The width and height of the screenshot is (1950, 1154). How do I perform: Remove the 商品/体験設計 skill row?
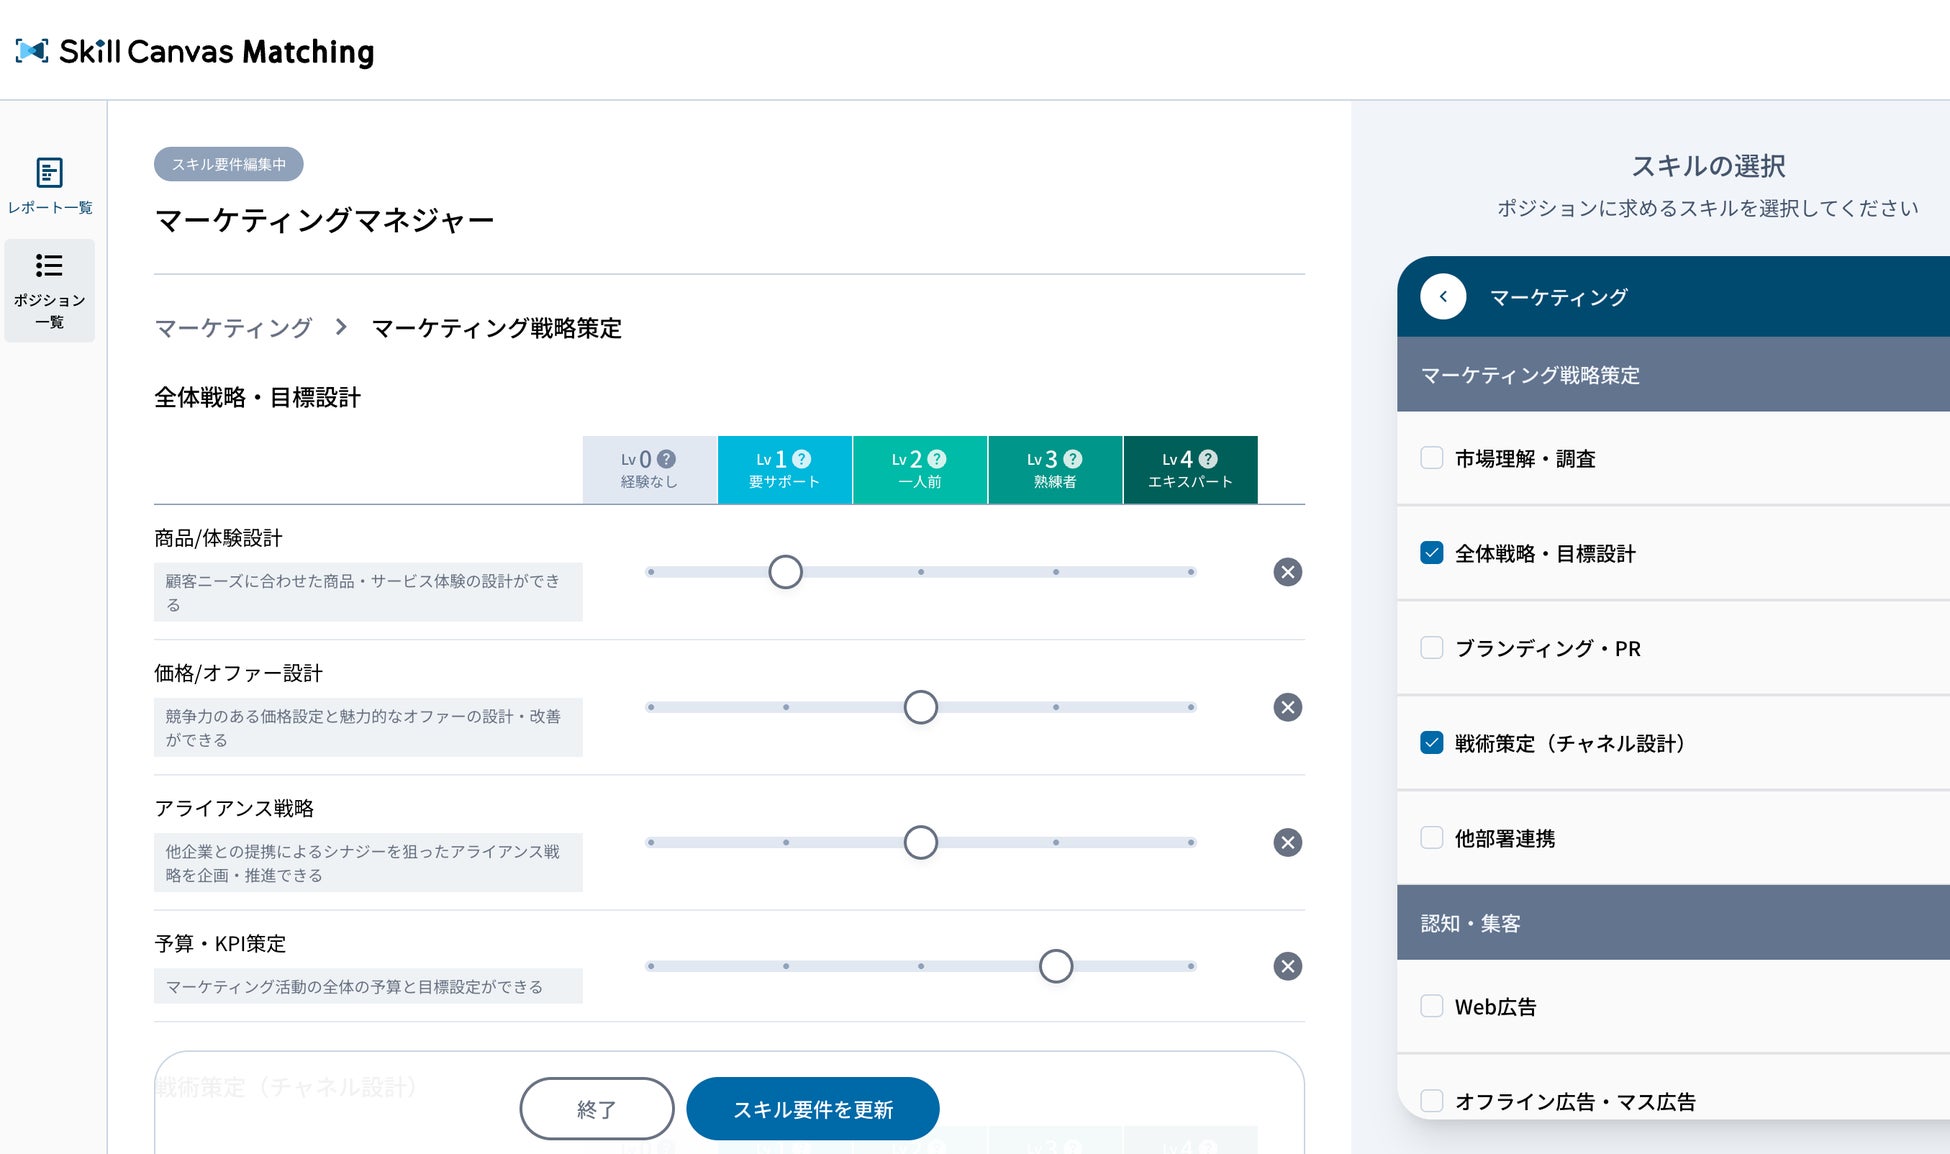[1287, 572]
